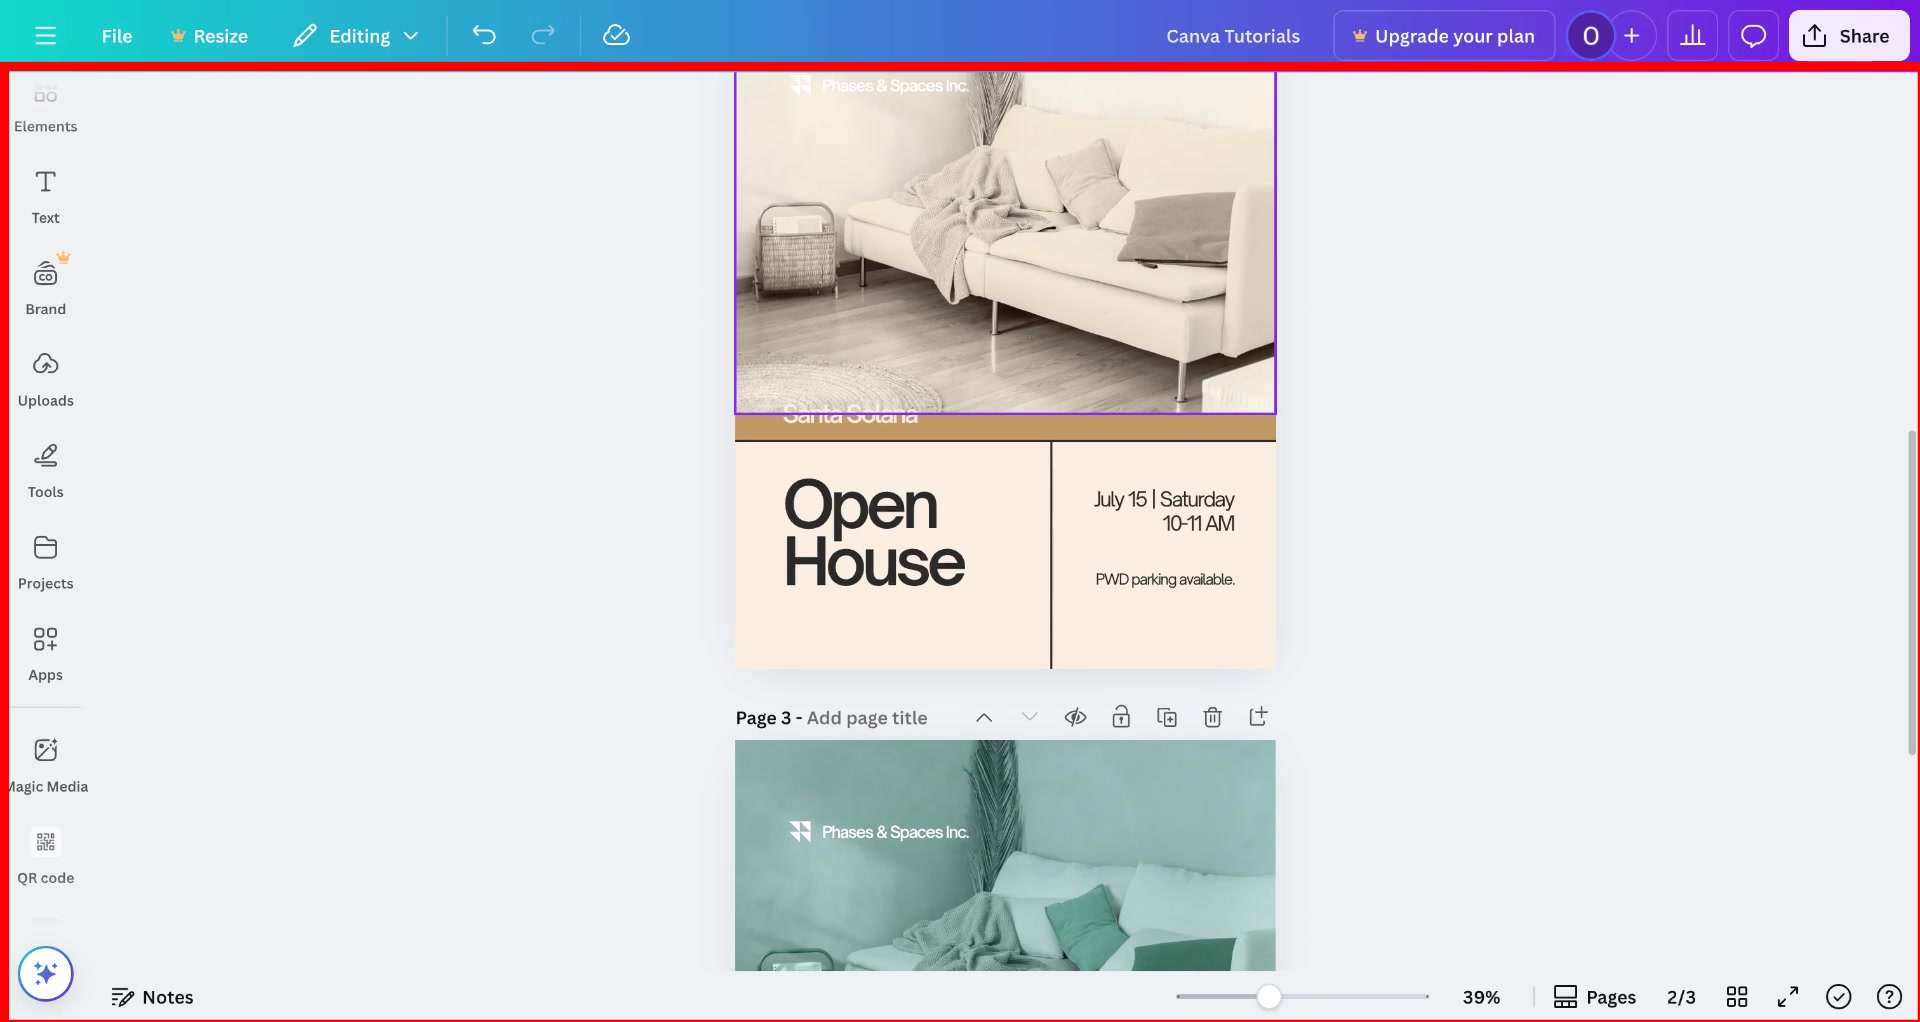Select the Text panel in the sidebar
Viewport: 1920px width, 1022px height.
pyautogui.click(x=45, y=195)
